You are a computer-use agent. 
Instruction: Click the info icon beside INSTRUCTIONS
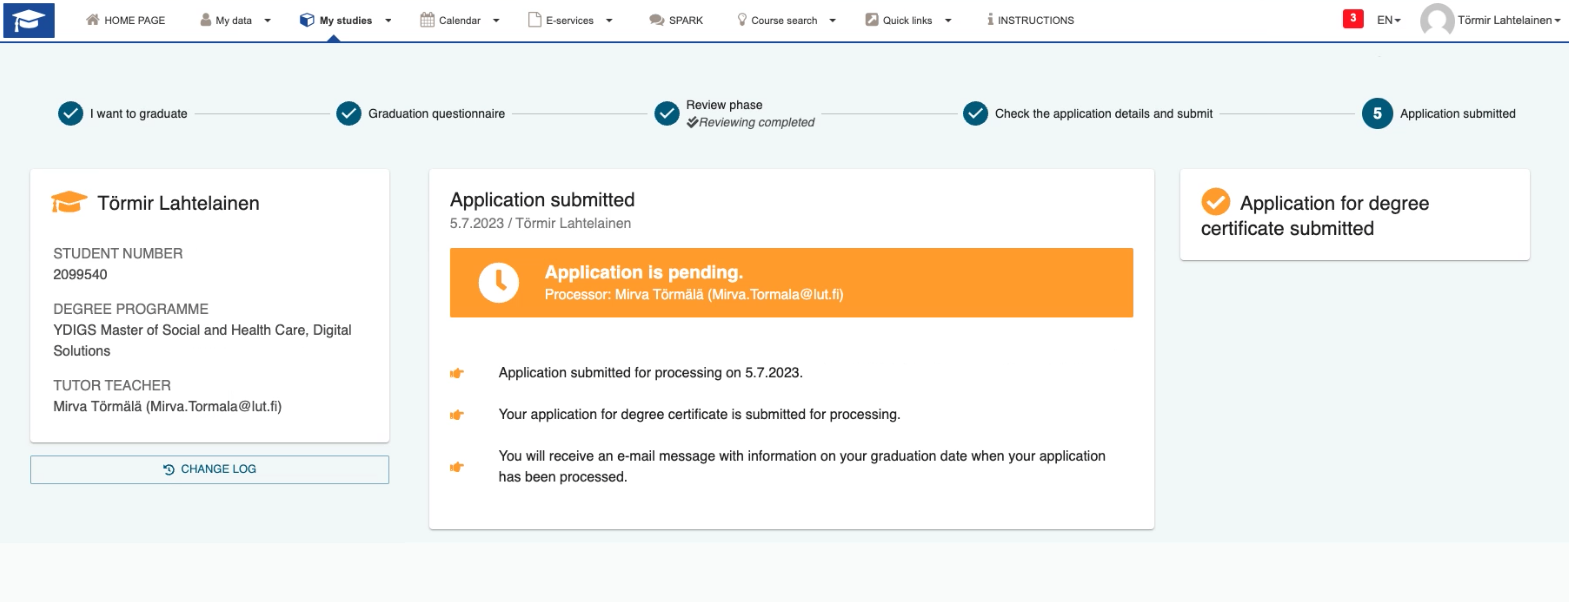990,20
